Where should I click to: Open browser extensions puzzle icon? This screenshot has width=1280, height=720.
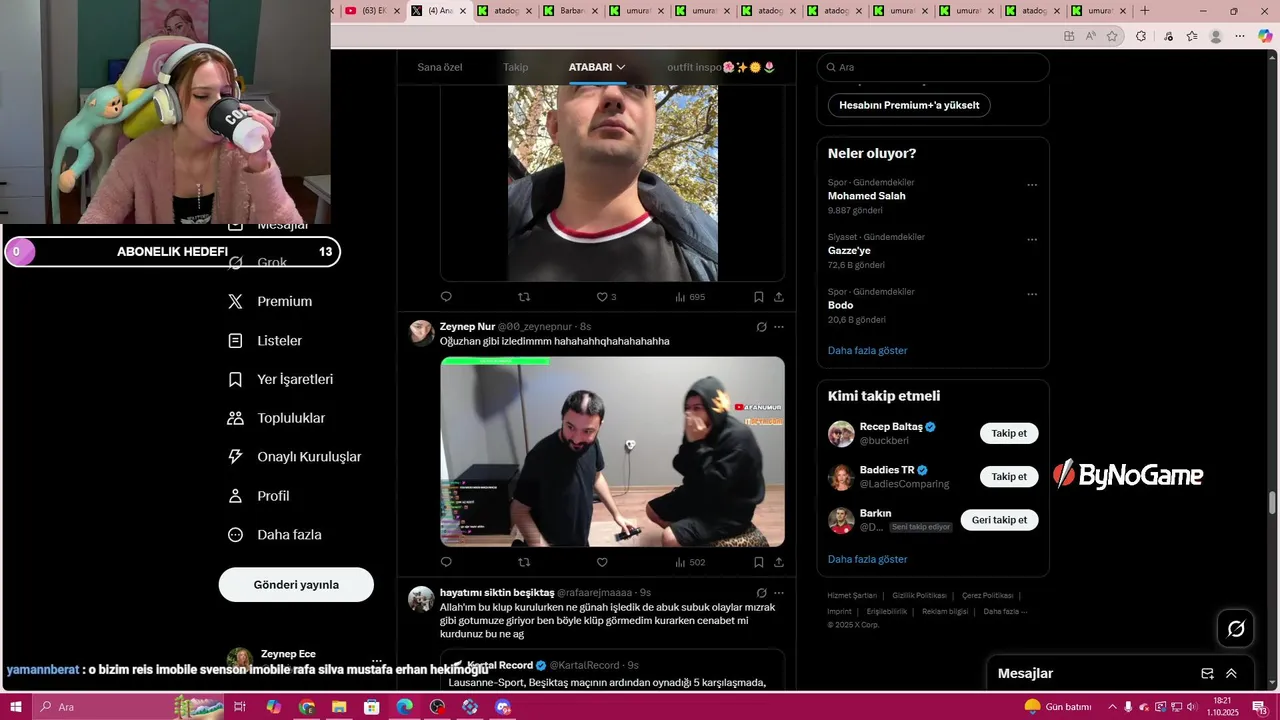click(1141, 36)
